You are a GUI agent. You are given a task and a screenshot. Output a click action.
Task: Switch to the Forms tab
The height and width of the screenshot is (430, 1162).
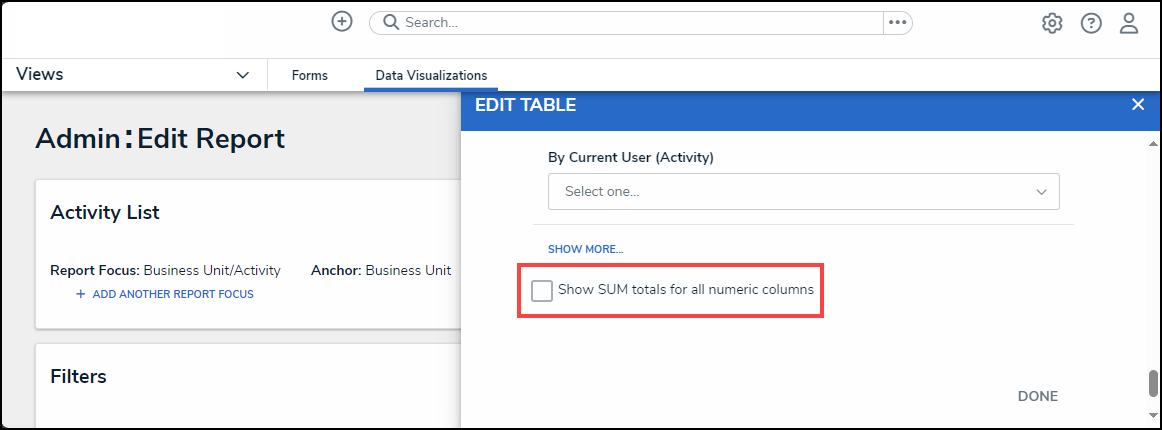(x=310, y=75)
